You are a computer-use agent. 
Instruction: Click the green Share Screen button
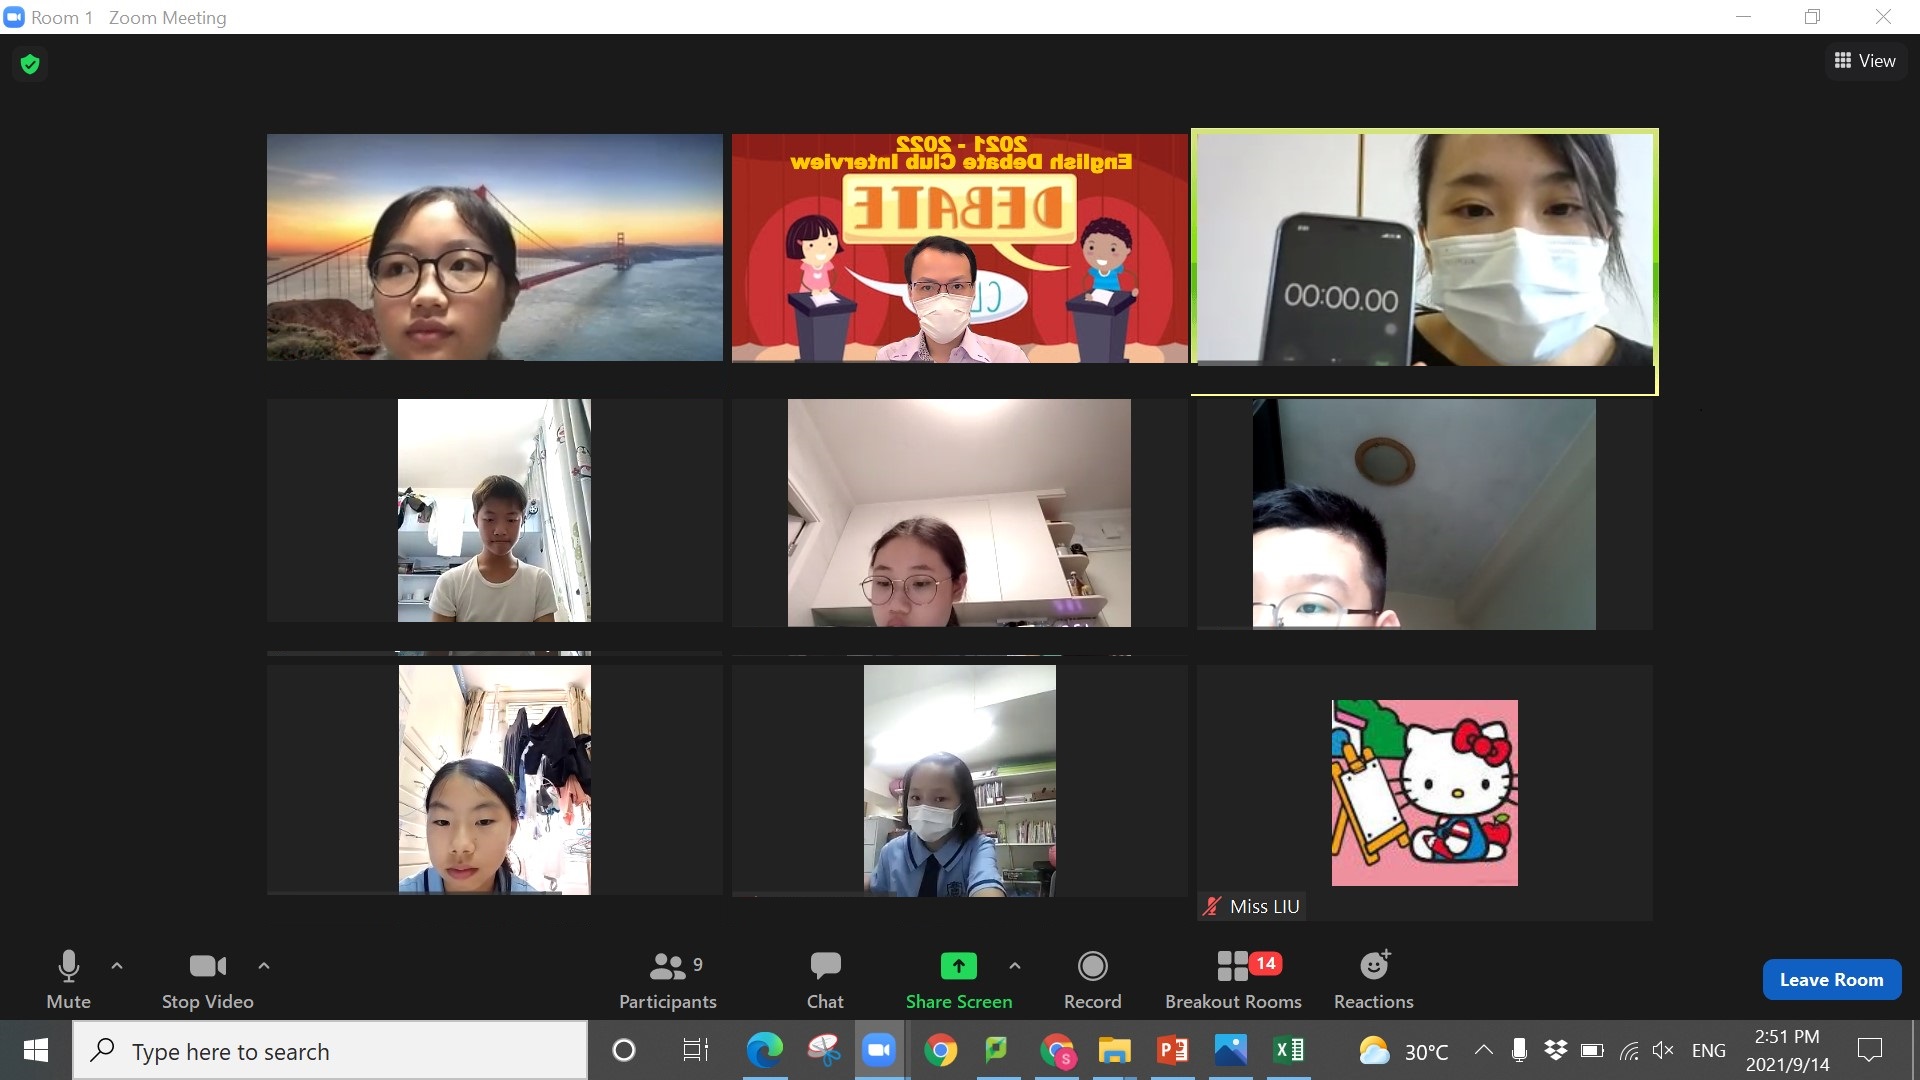pyautogui.click(x=958, y=979)
